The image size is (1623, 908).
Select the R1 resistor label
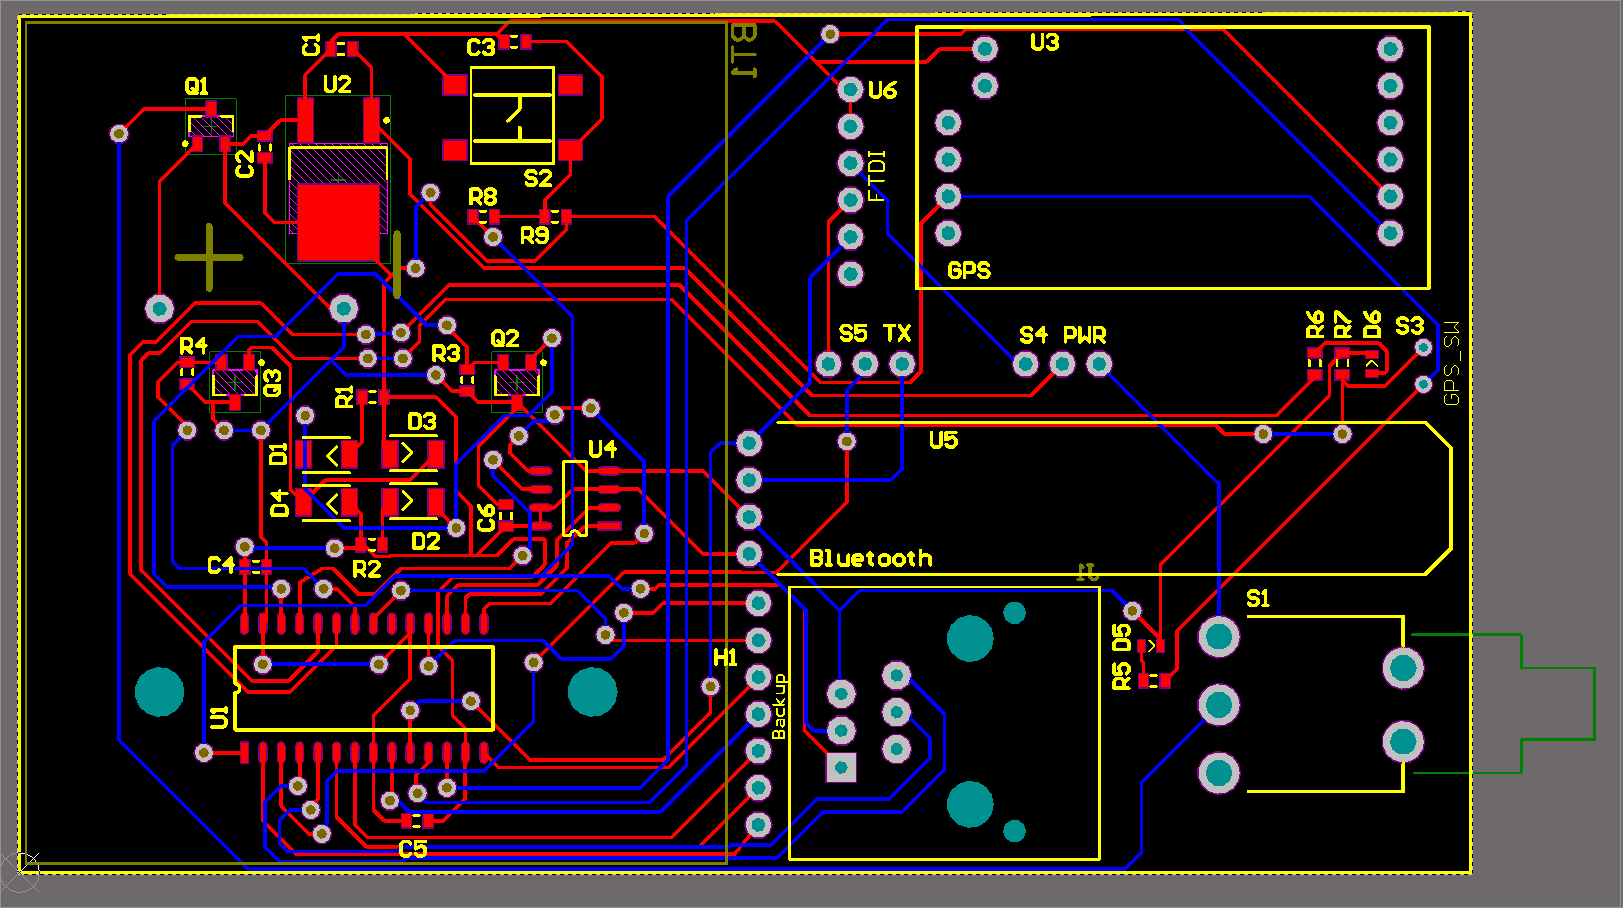344,397
